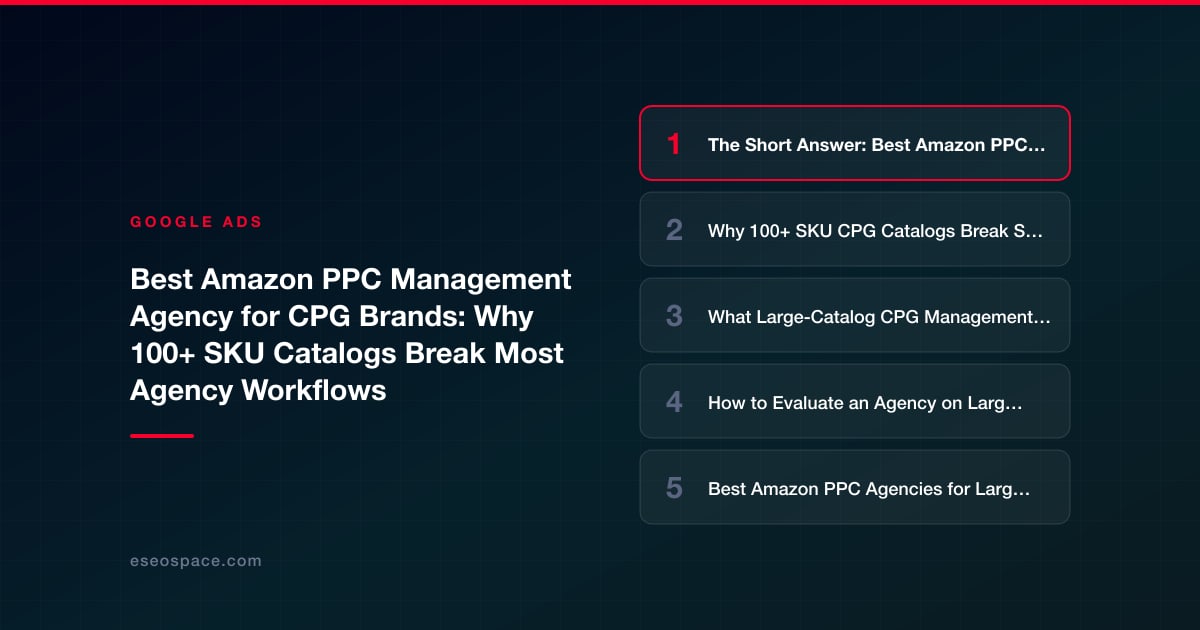Click the eseospace.com site text
Viewport: 1200px width, 630px height.
[x=196, y=561]
